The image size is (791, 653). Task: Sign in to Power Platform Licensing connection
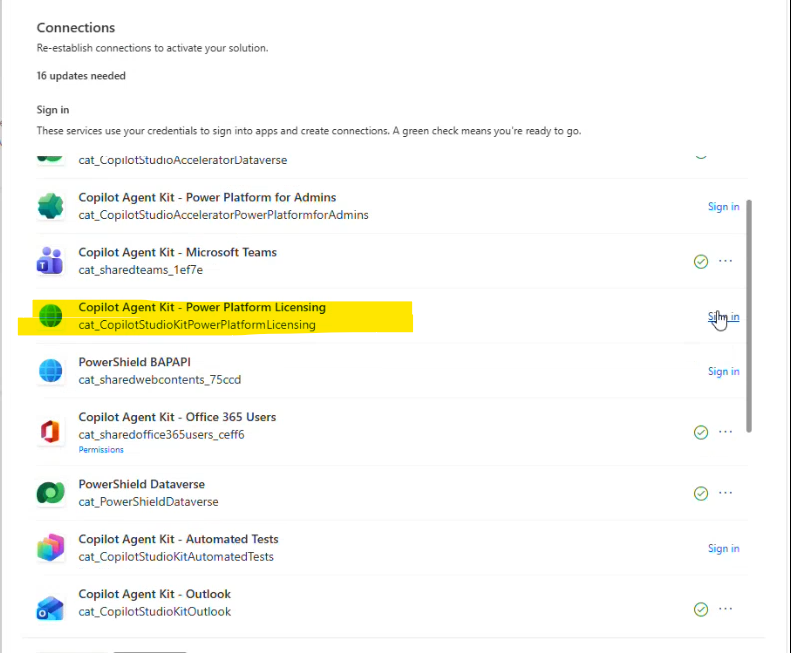723,317
